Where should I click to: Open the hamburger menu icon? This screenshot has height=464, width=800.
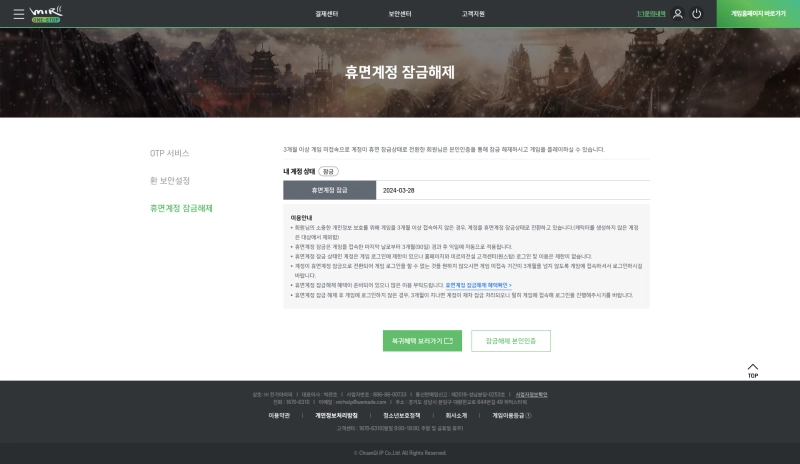coord(18,14)
